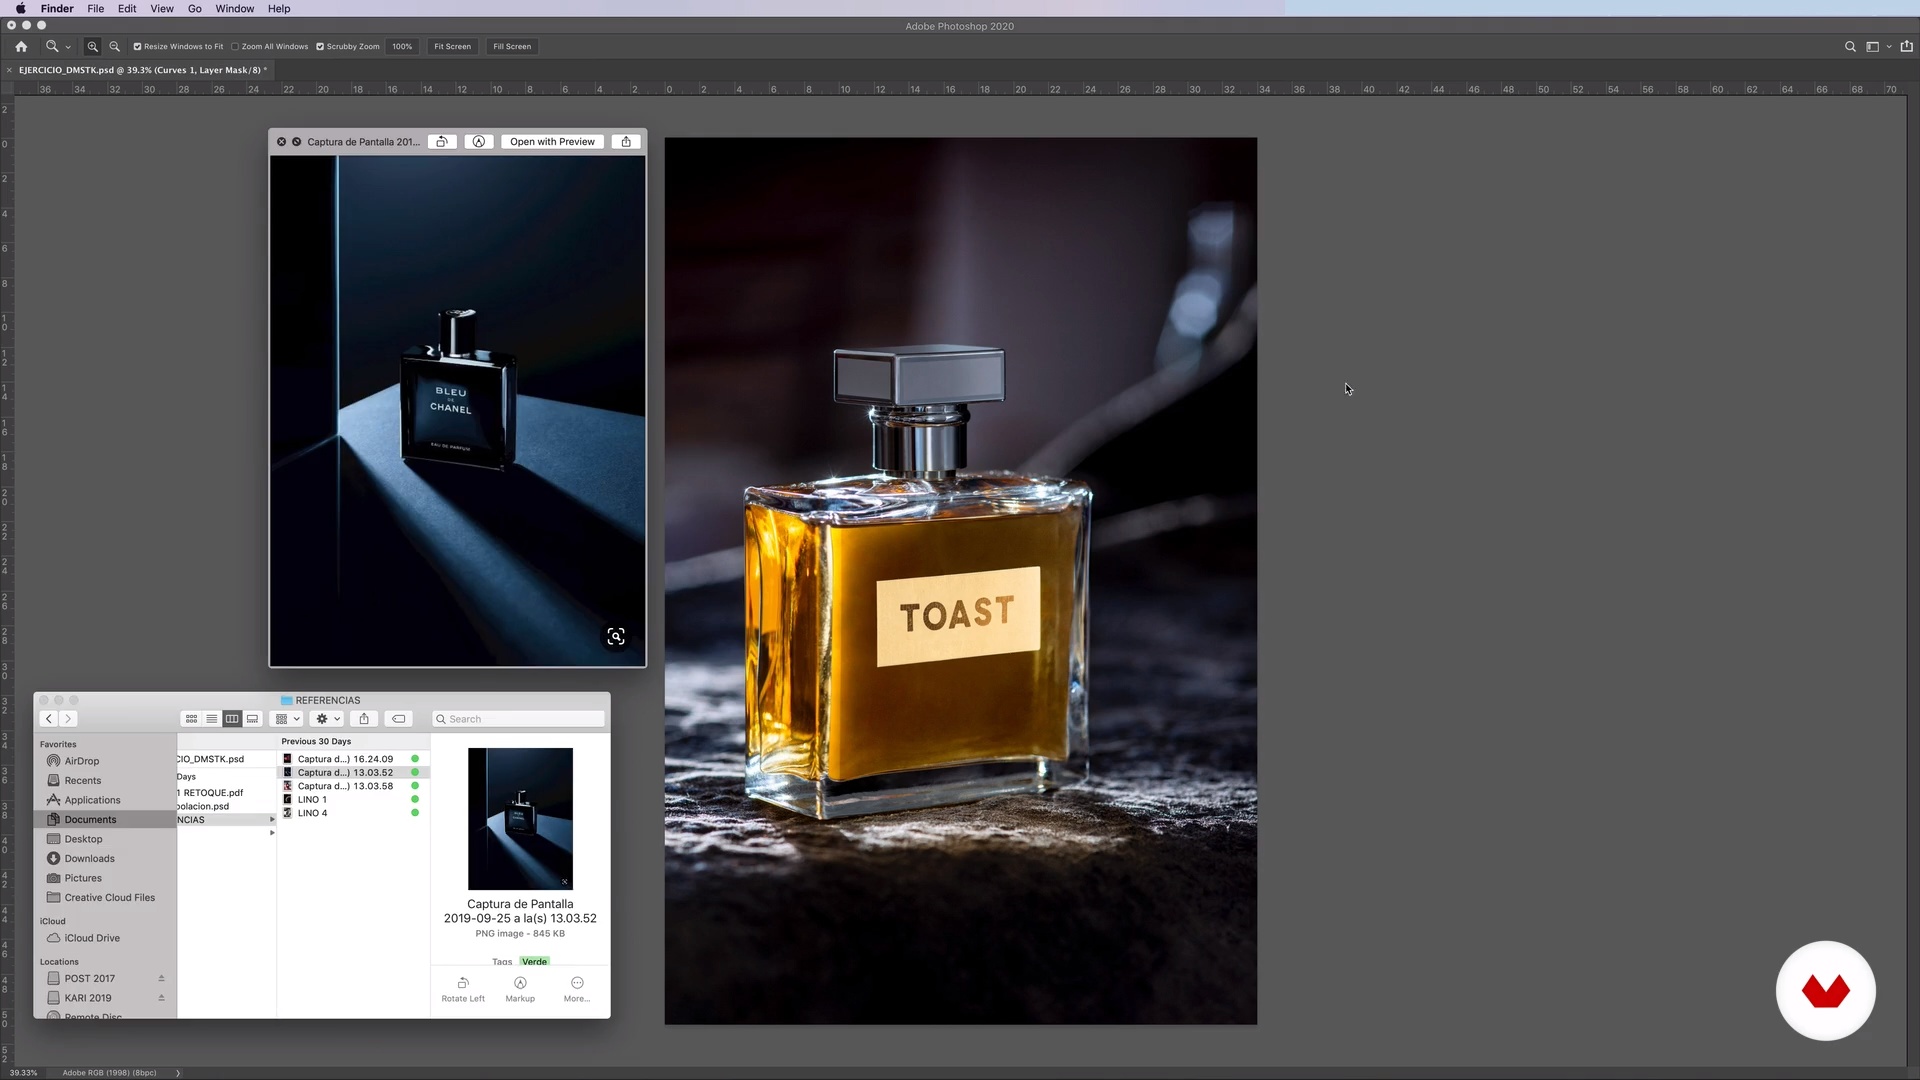Click Finder edit tags icon
This screenshot has width=1920, height=1080.
pos(398,719)
